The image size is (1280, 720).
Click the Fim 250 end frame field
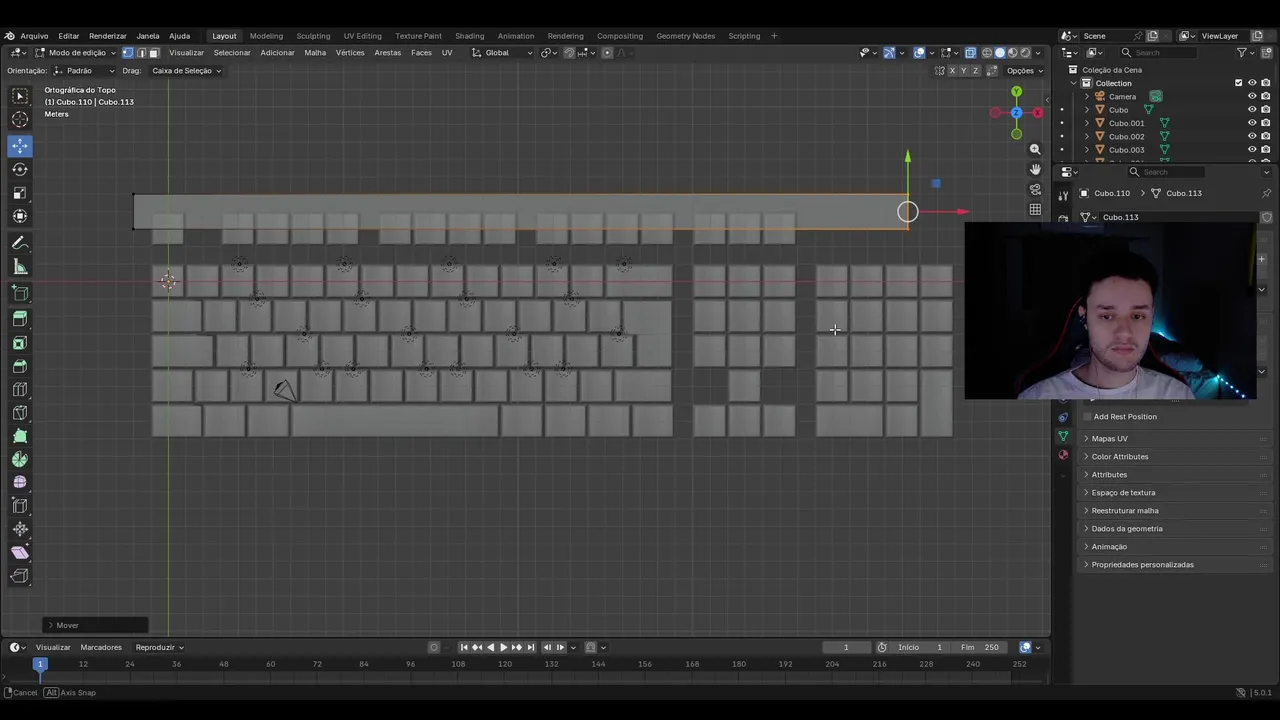[980, 647]
